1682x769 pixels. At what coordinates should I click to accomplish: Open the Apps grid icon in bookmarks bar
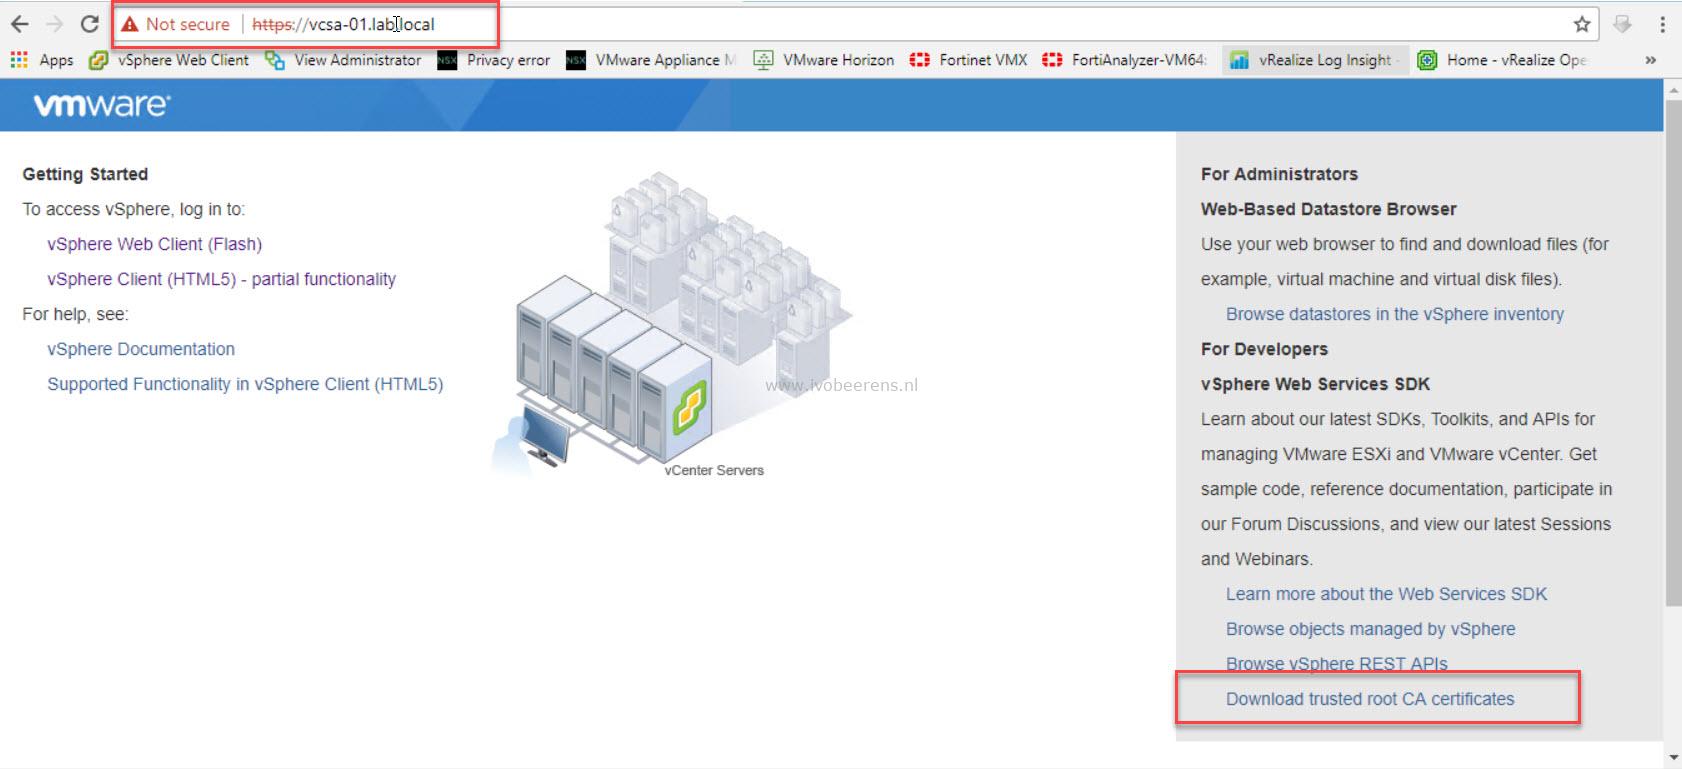(x=19, y=60)
